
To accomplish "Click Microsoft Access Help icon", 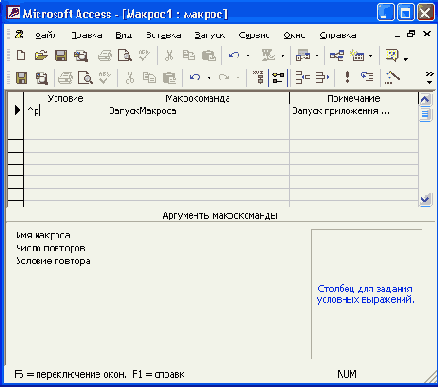I will pyautogui.click(x=392, y=55).
